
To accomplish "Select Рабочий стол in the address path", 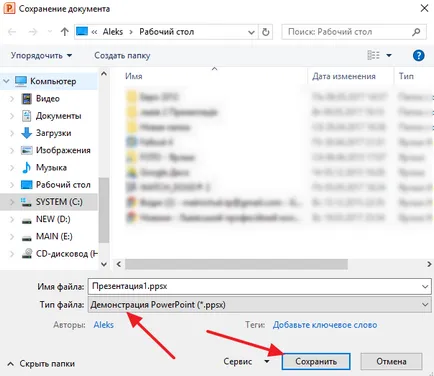I will (x=167, y=32).
